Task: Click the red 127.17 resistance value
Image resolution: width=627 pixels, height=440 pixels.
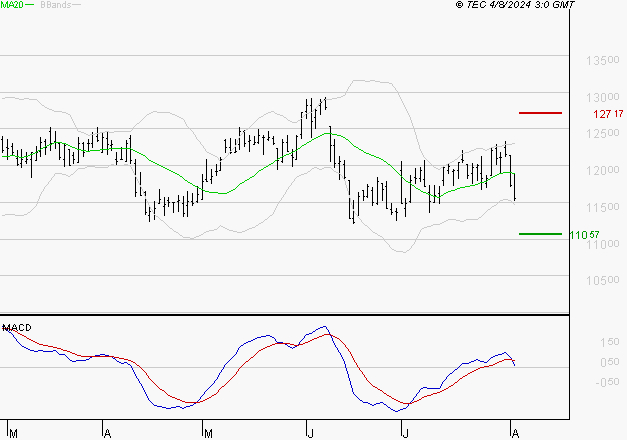Action: click(608, 114)
